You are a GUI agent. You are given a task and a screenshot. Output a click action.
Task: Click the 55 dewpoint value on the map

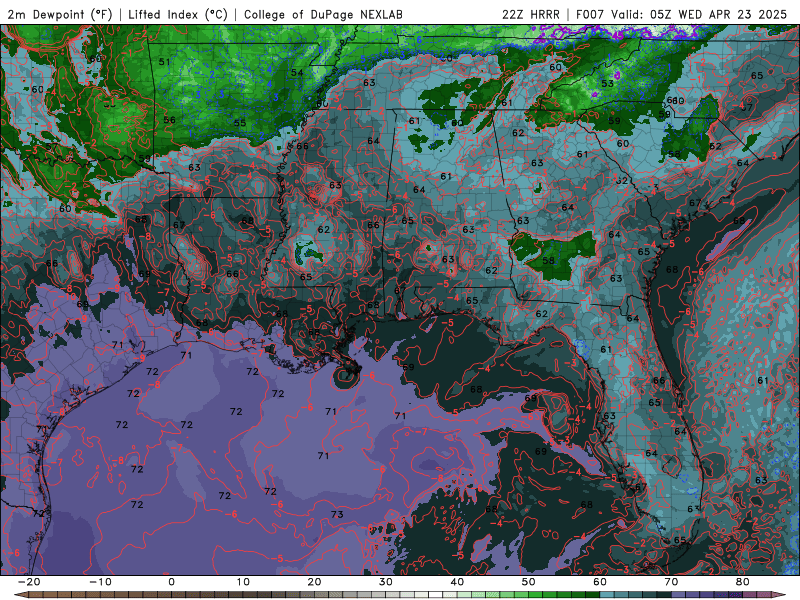[240, 123]
